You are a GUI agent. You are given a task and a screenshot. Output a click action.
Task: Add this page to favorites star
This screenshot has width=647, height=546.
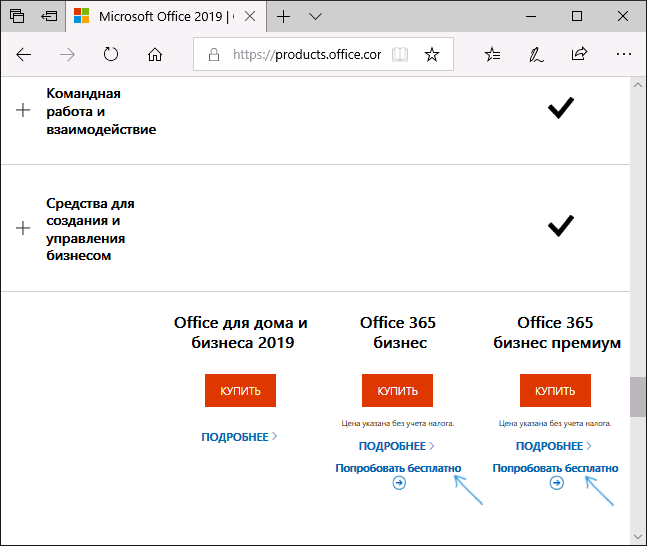(x=432, y=54)
